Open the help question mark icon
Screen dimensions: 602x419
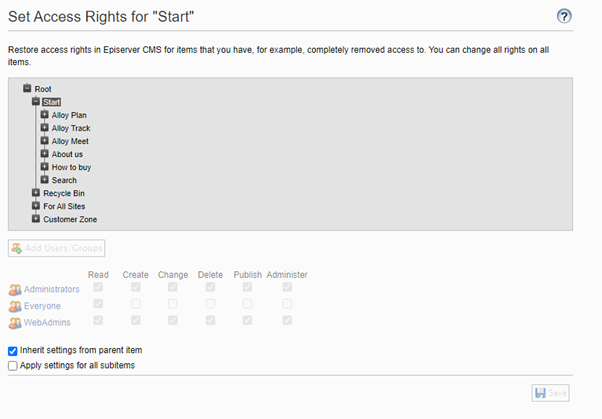564,16
